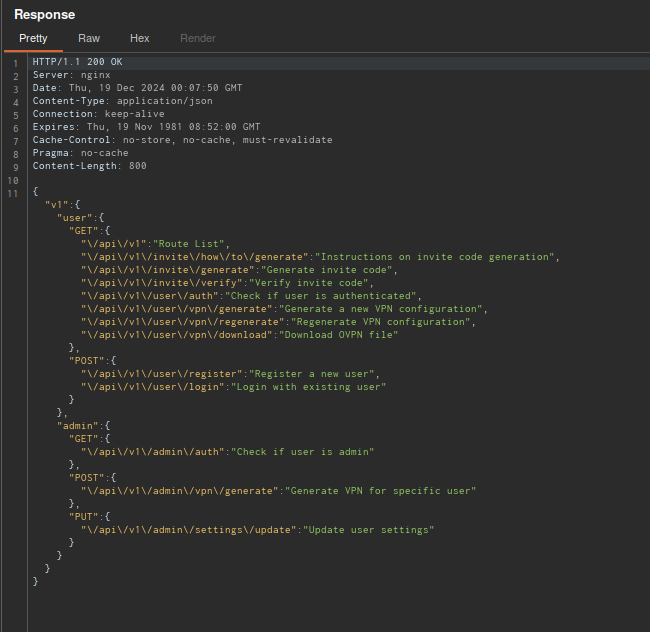The width and height of the screenshot is (650, 632).
Task: Select the Pretty tab
Action: tap(33, 38)
